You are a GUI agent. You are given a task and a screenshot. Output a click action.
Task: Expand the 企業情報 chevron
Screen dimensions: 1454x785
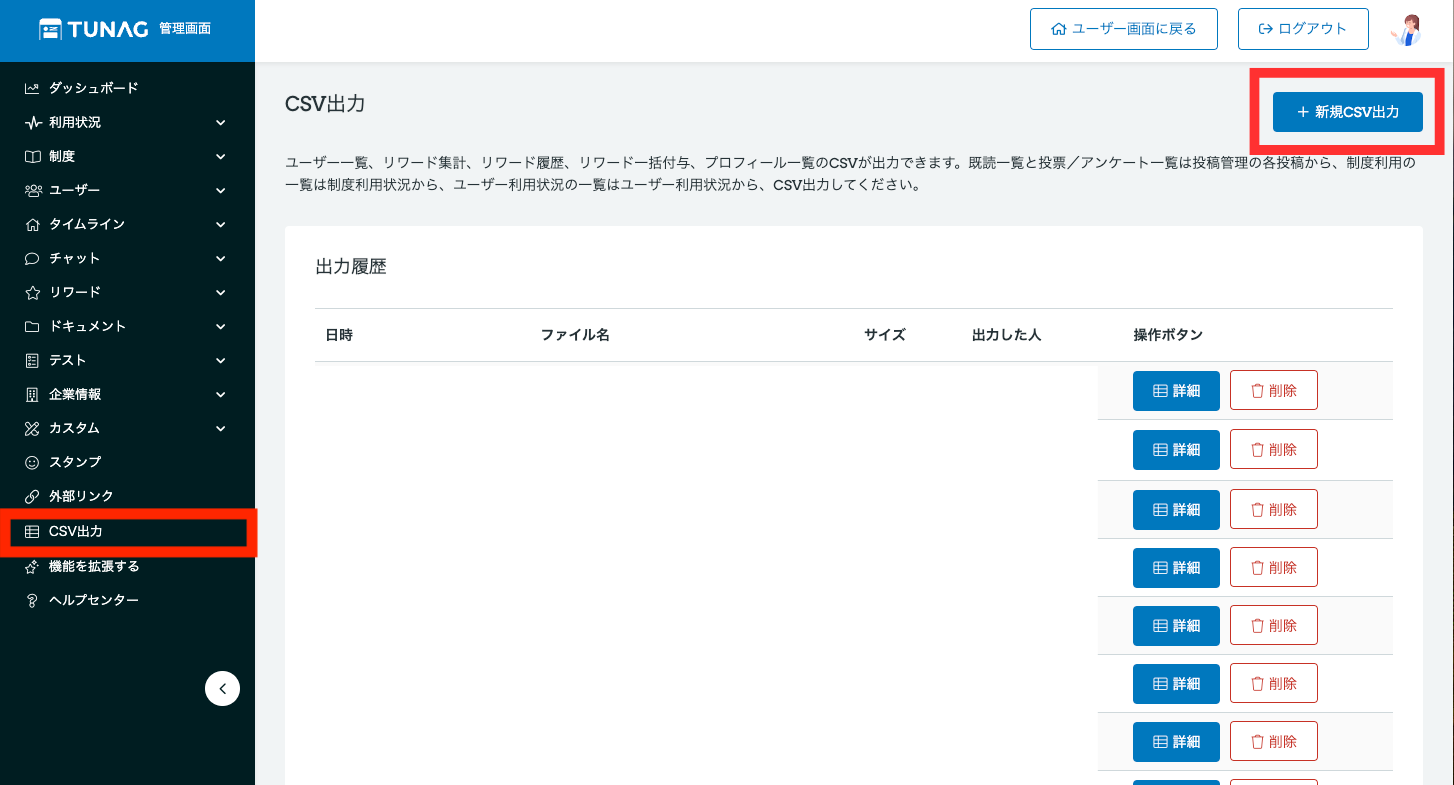point(221,395)
